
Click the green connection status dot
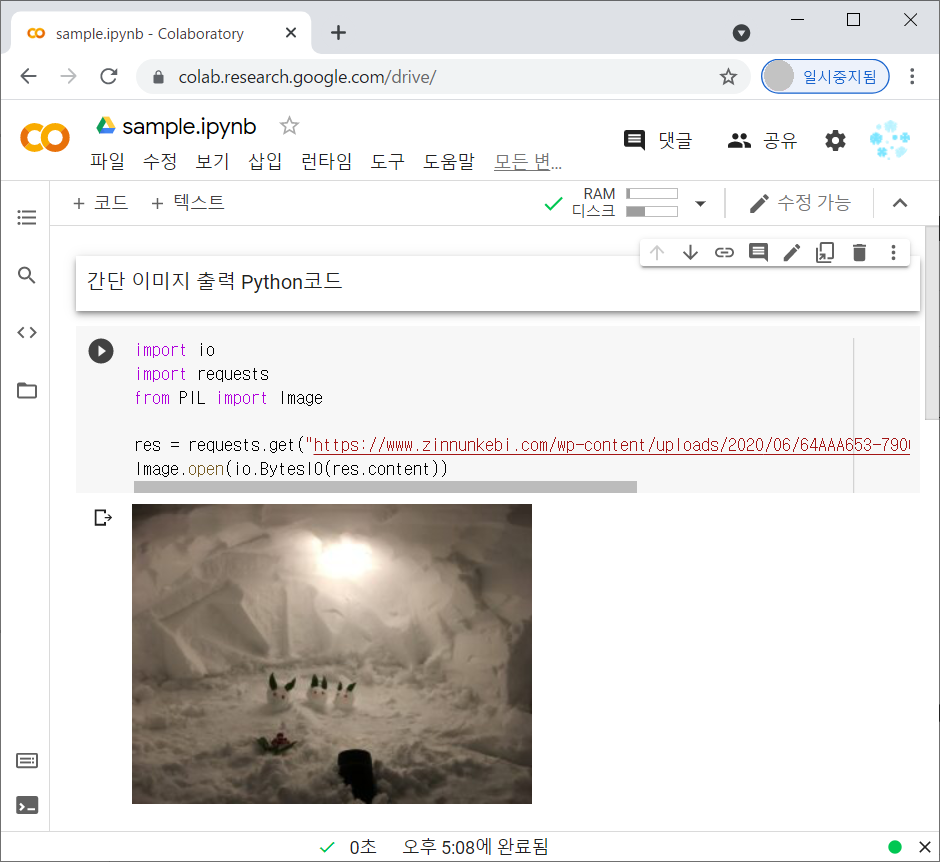tap(895, 847)
